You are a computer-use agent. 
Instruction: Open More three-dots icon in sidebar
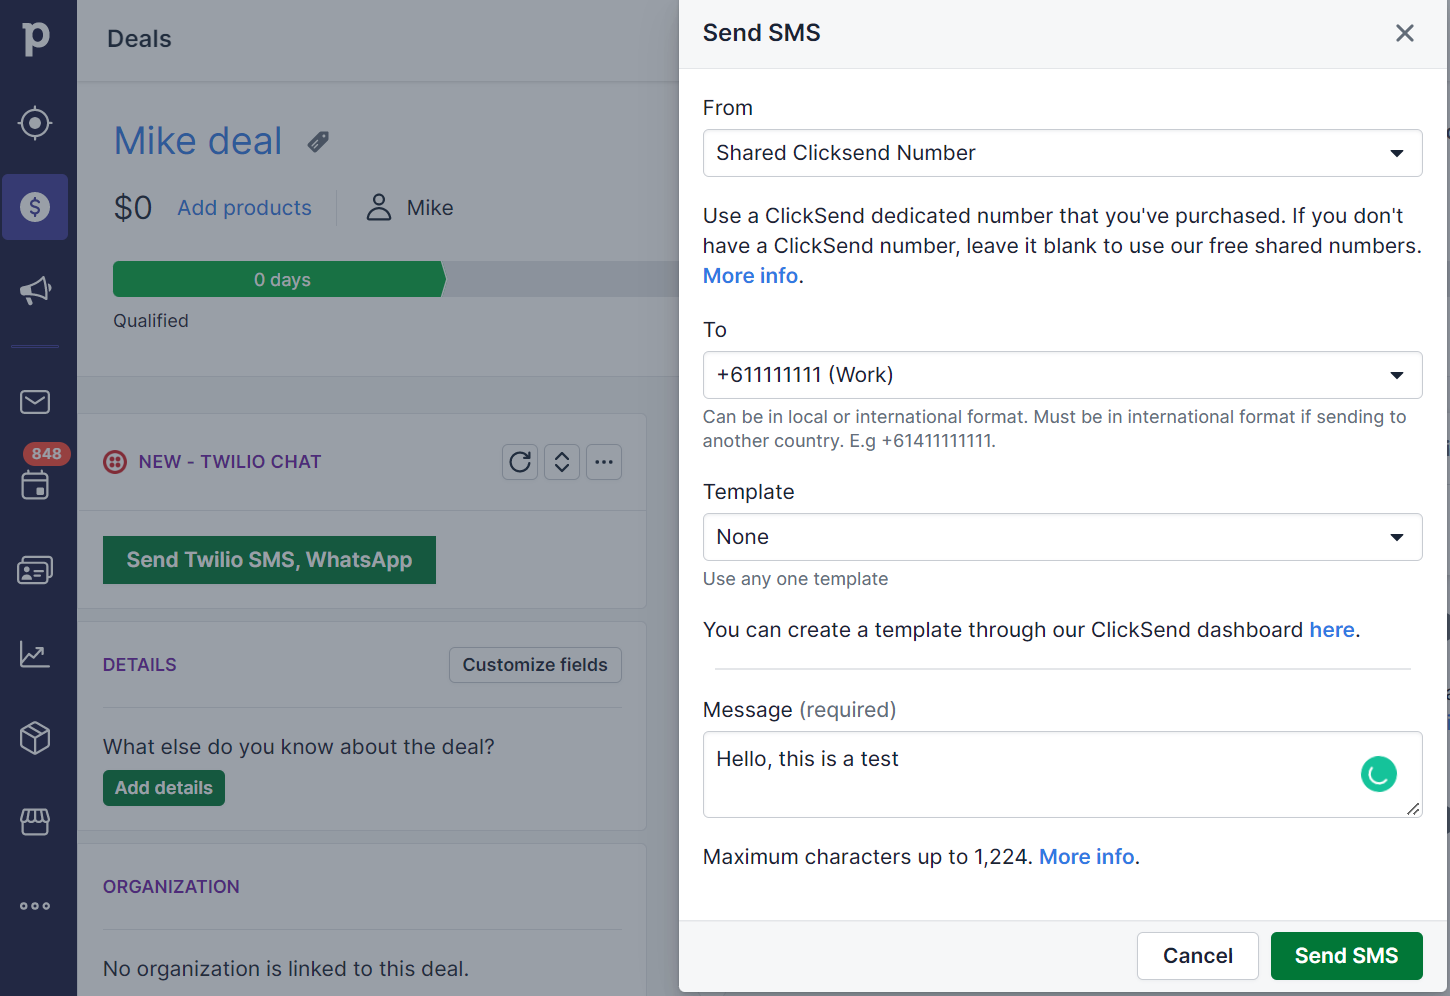click(35, 906)
